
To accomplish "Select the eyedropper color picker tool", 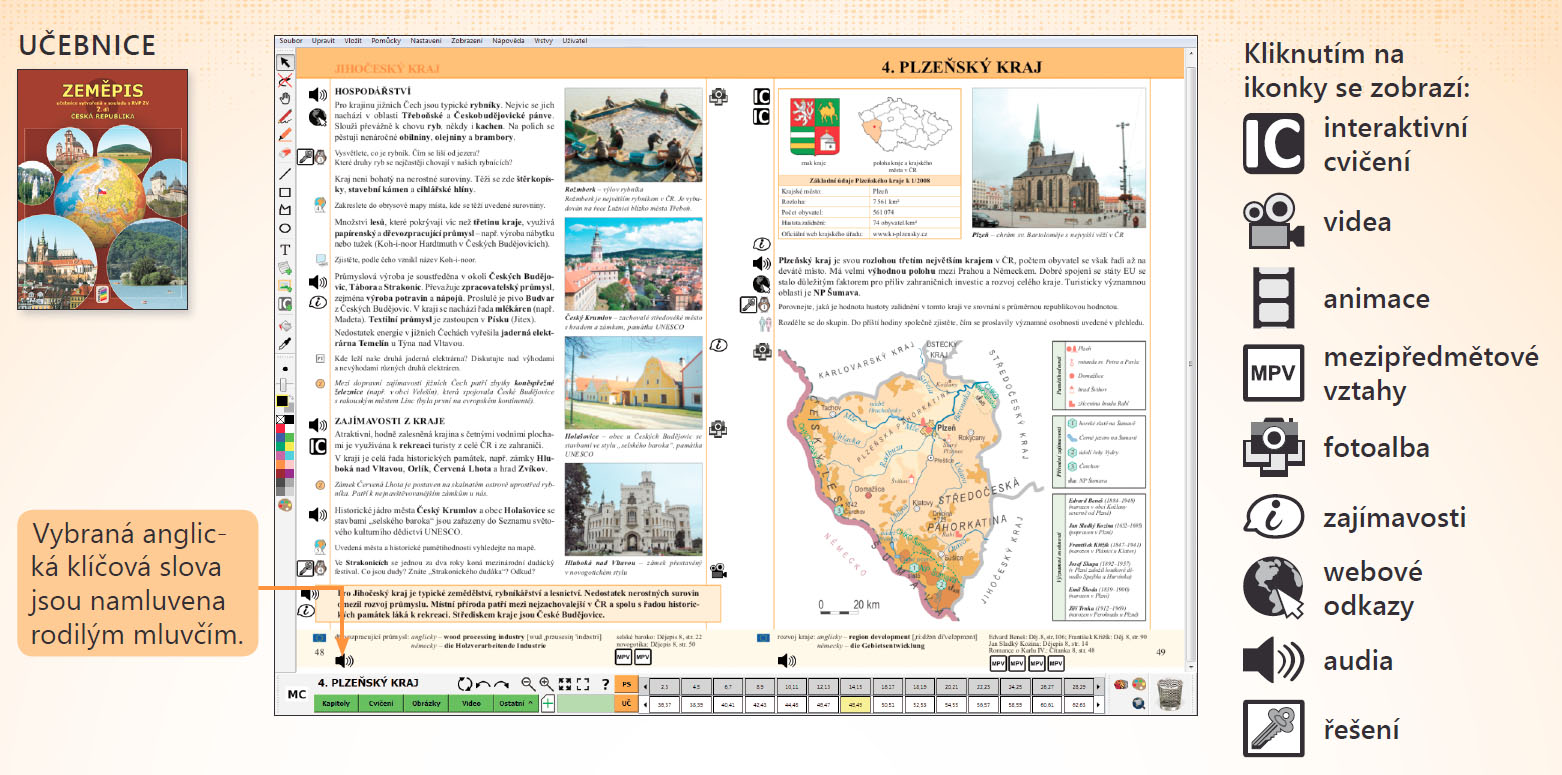I will click(285, 343).
